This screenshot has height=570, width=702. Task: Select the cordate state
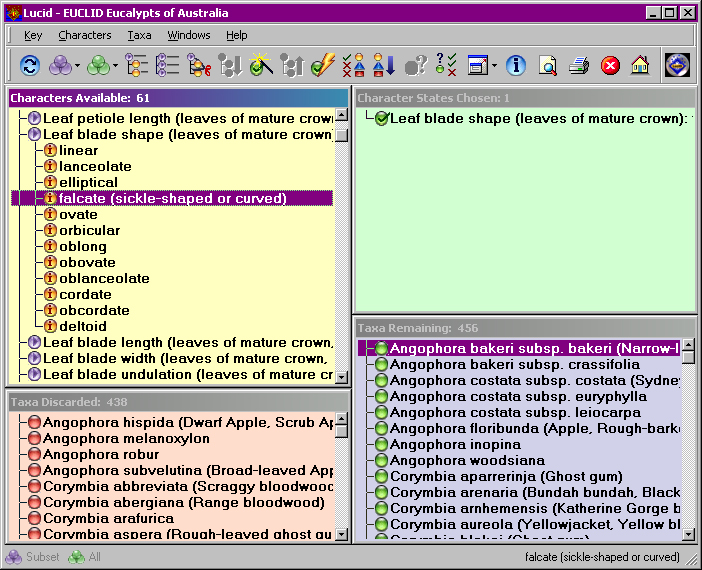coord(85,295)
